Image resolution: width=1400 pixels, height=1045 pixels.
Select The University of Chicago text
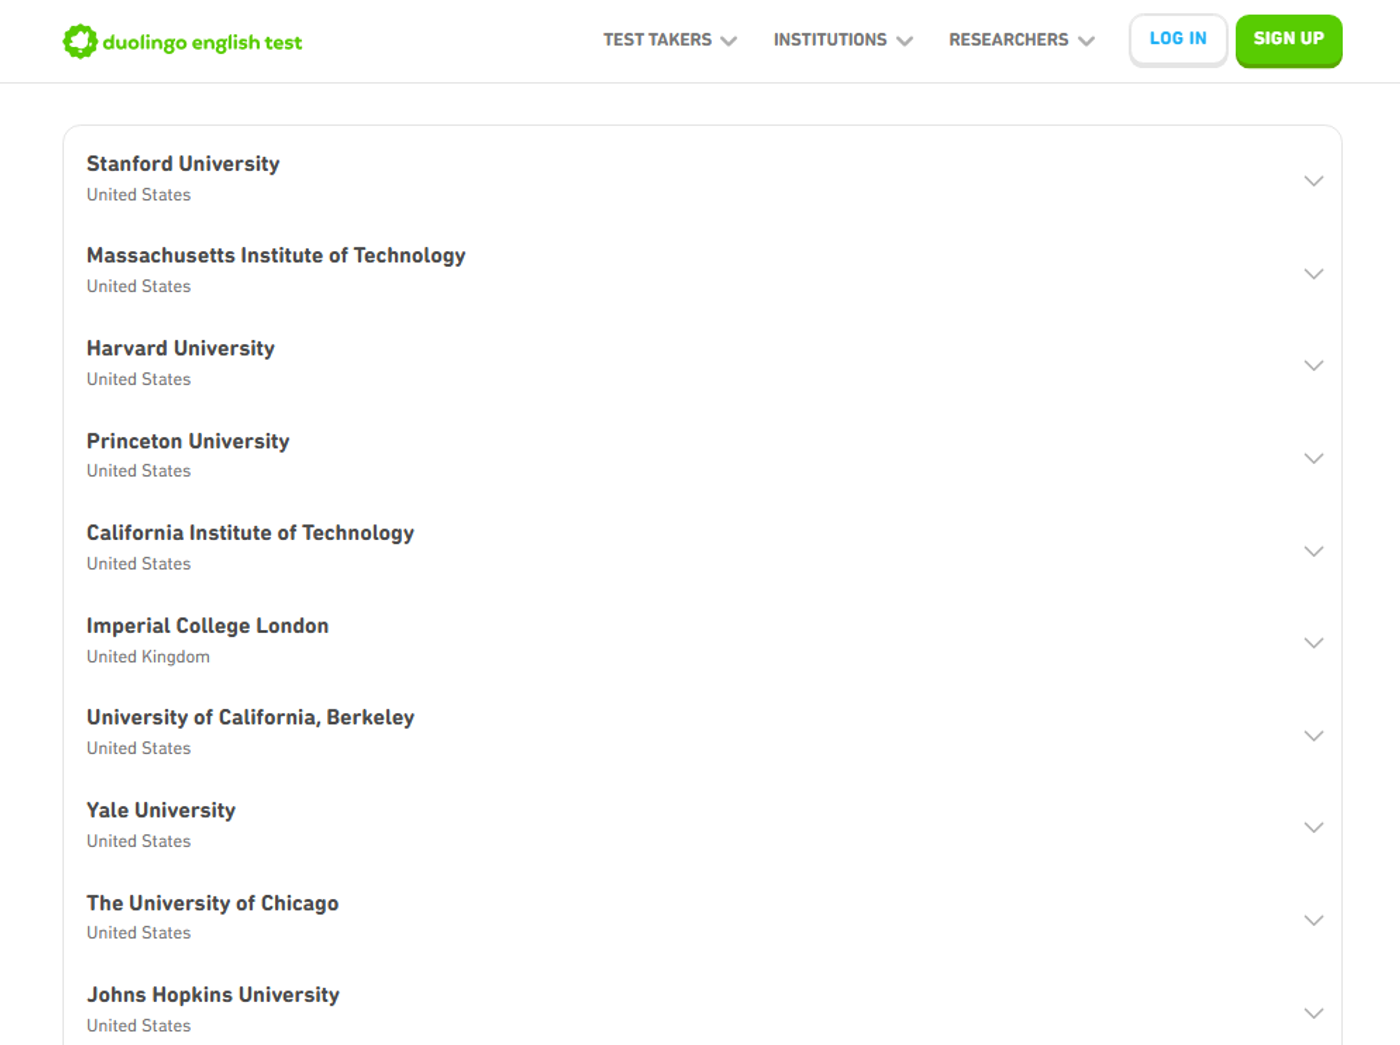pyautogui.click(x=213, y=903)
